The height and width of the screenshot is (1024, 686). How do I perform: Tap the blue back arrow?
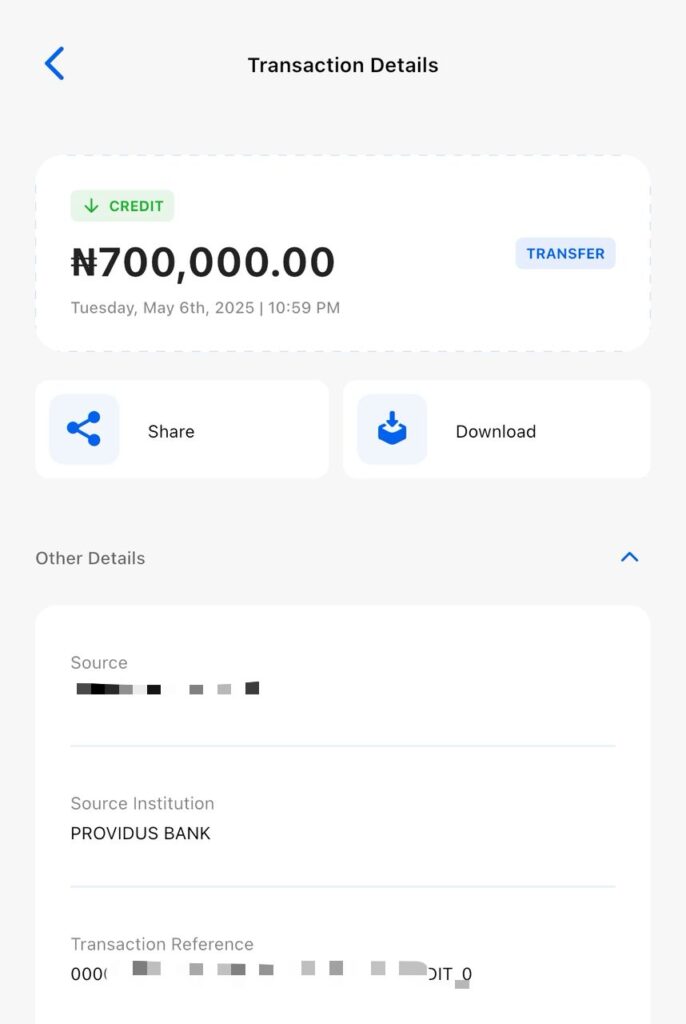54,64
